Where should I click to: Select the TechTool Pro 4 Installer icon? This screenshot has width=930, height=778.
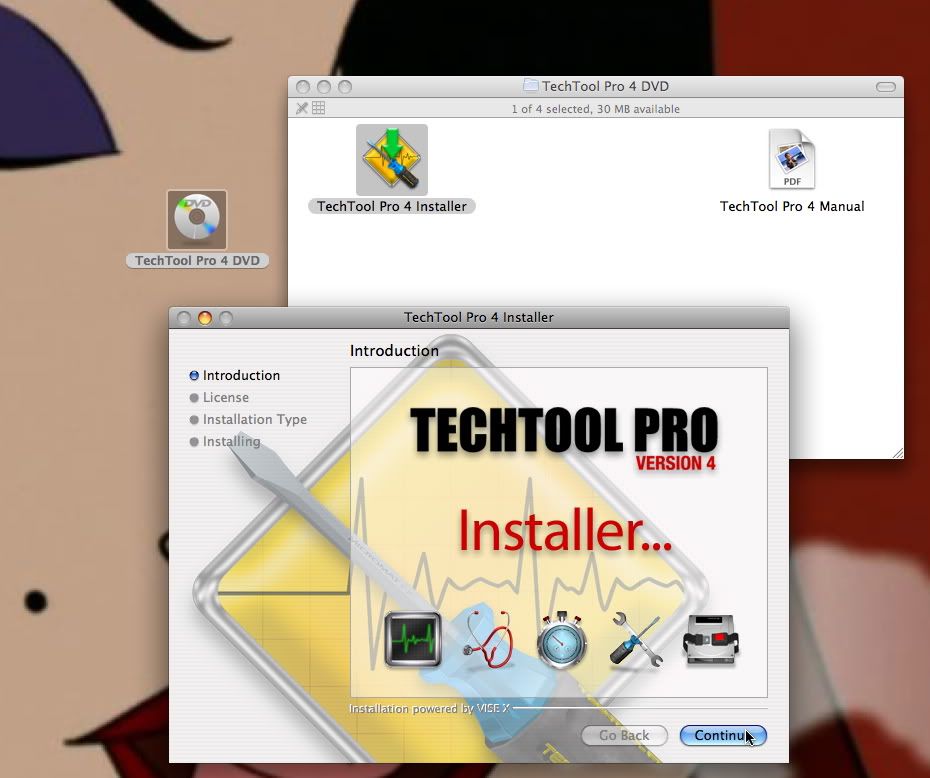[x=391, y=160]
